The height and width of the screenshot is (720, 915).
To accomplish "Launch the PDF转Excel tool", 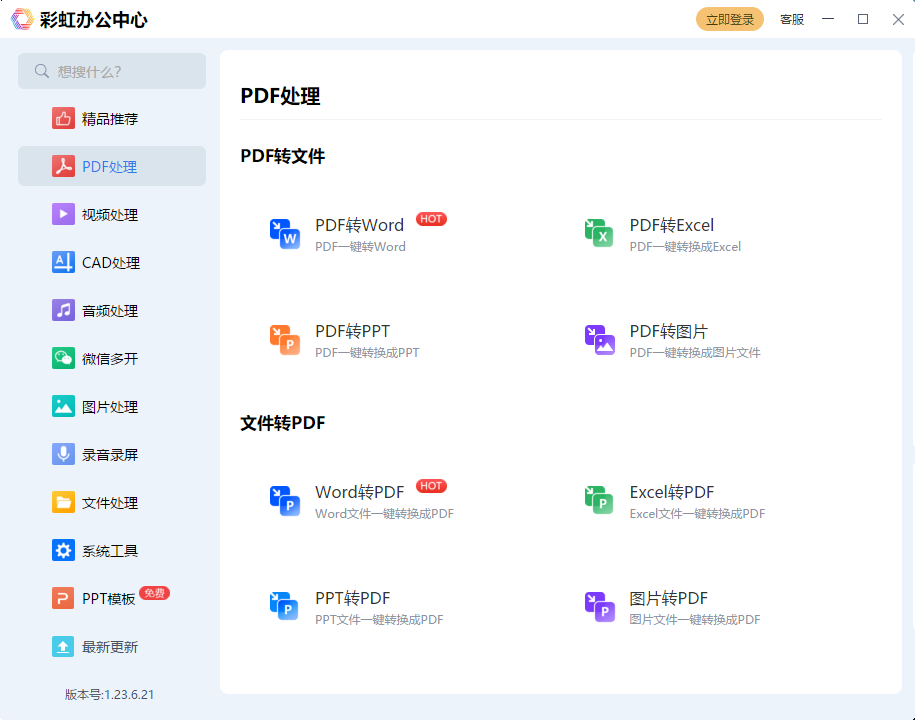I will click(x=672, y=225).
